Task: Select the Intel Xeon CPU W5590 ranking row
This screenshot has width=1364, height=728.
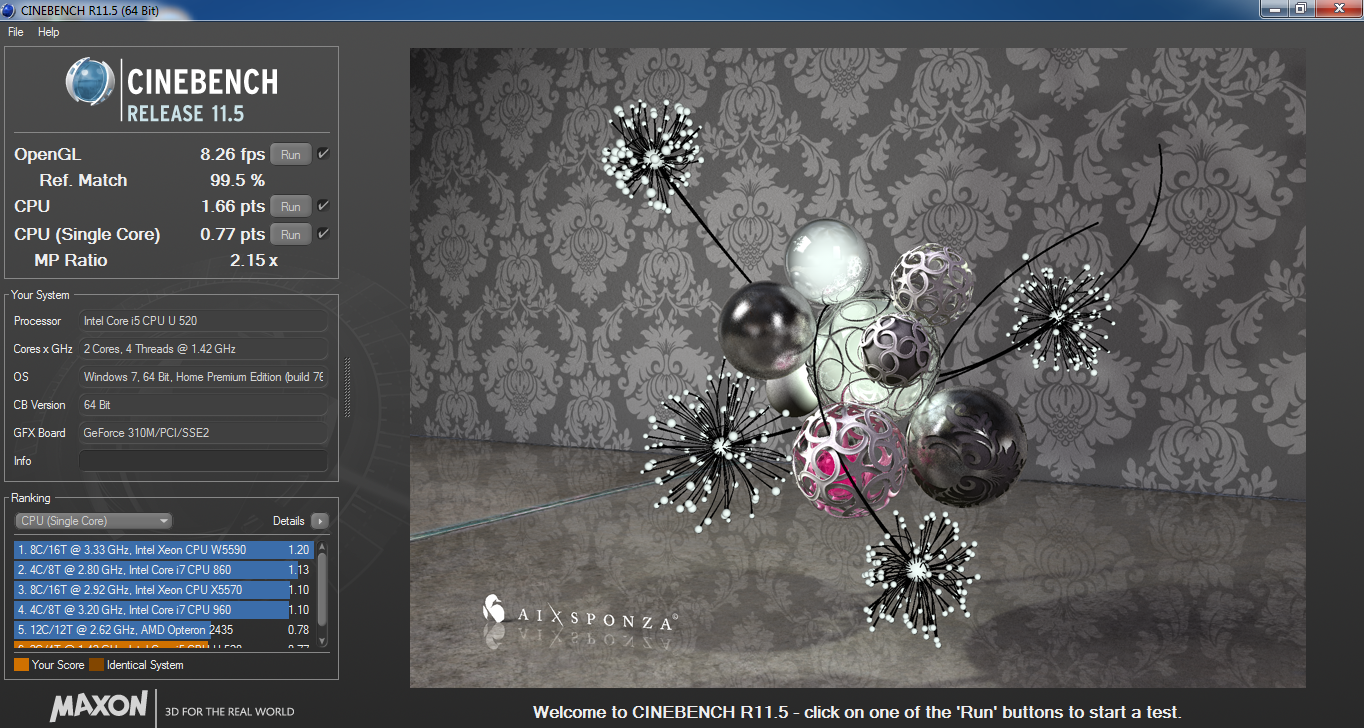Action: pyautogui.click(x=164, y=550)
